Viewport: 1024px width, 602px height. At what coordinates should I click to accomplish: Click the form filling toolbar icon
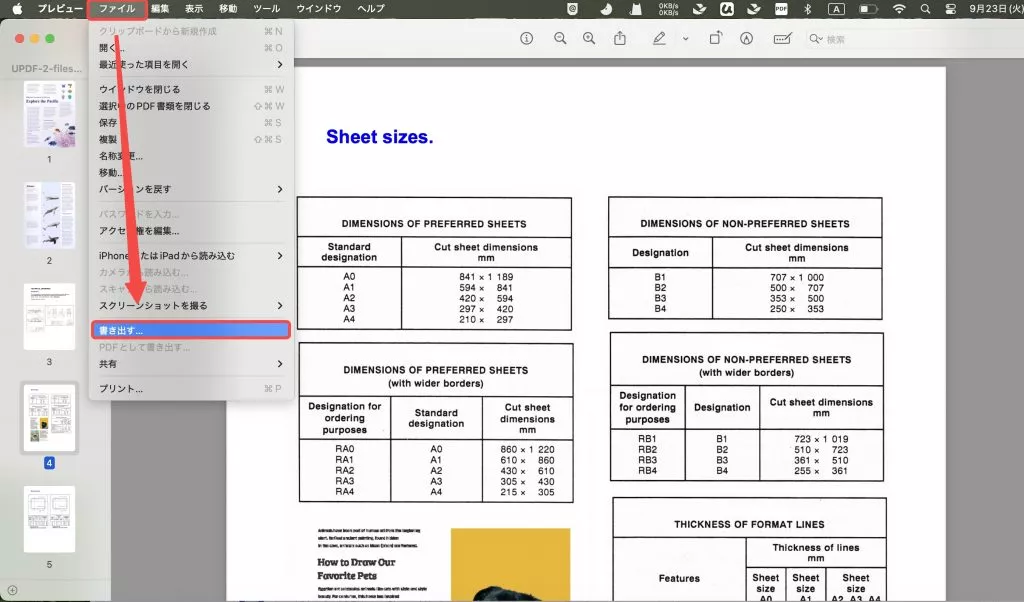pyautogui.click(x=782, y=39)
